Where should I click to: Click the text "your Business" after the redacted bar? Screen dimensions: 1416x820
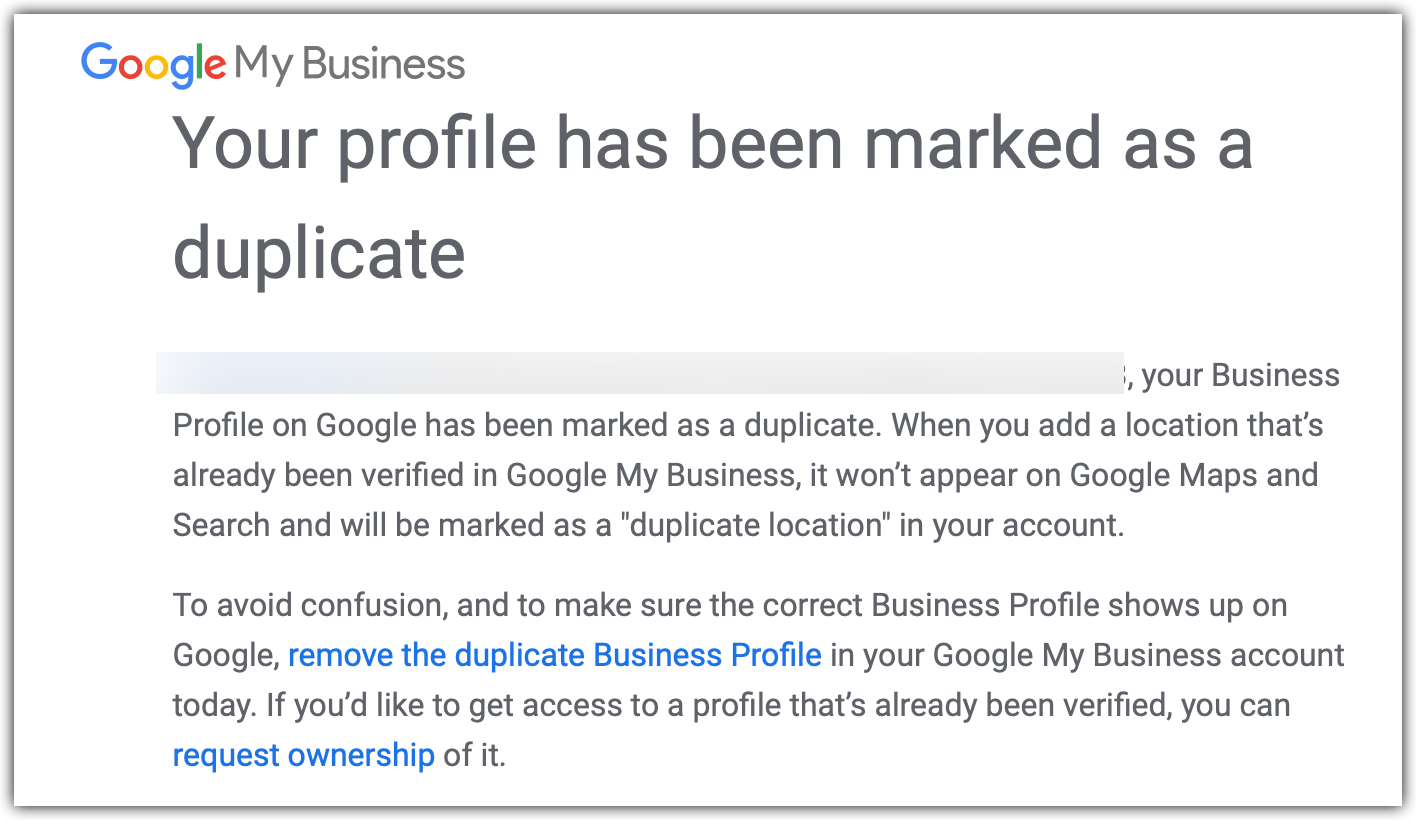(1240, 375)
